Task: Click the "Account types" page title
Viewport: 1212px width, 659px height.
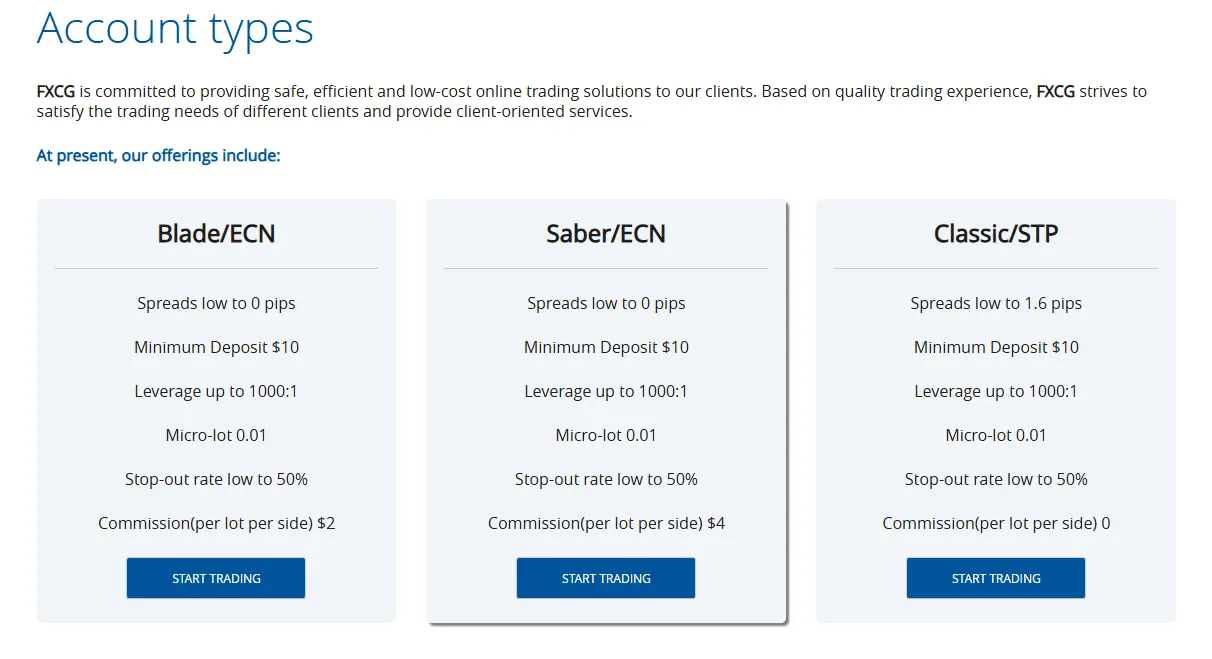Action: [175, 28]
